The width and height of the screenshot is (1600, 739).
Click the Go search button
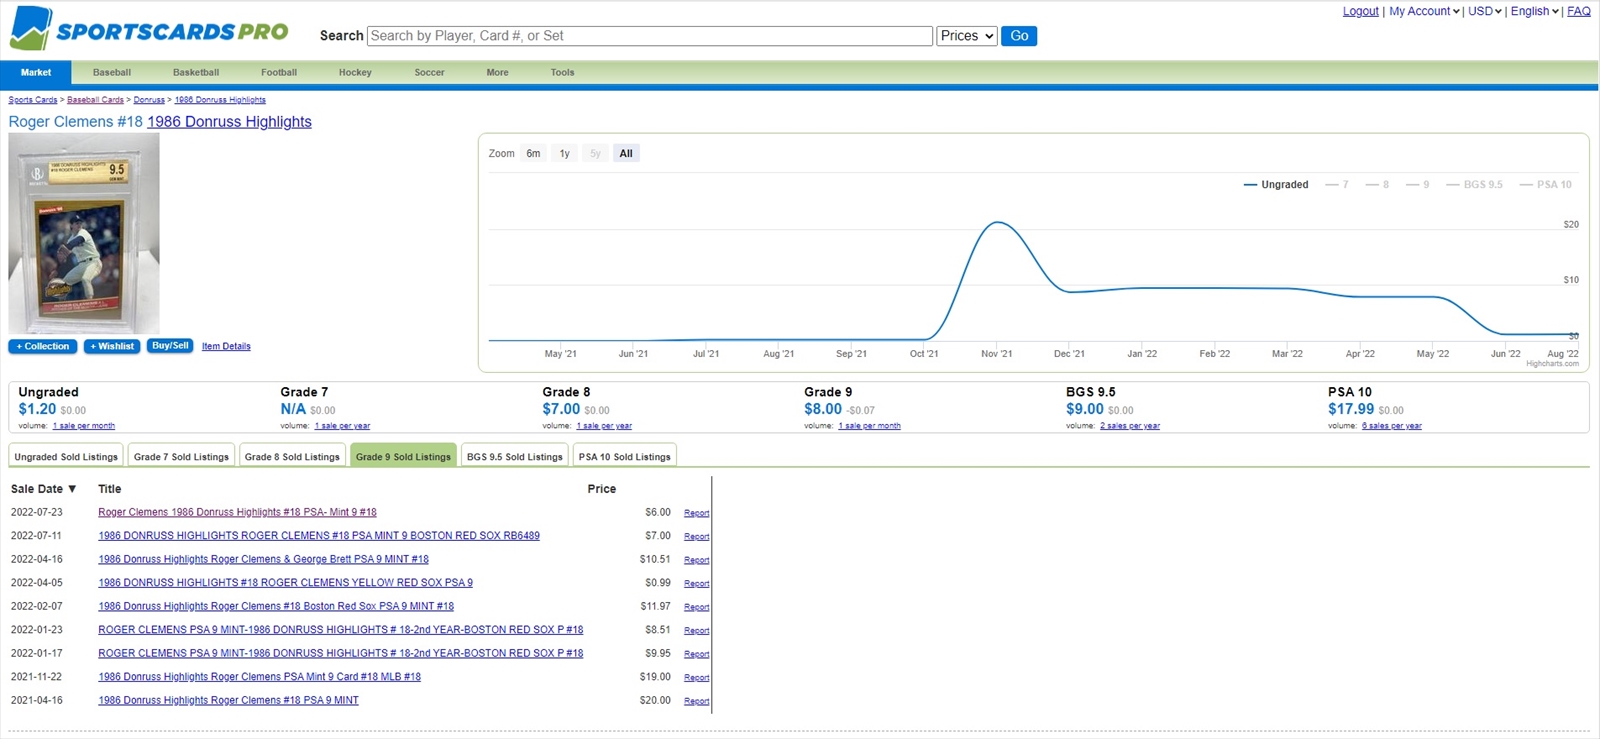[1019, 36]
